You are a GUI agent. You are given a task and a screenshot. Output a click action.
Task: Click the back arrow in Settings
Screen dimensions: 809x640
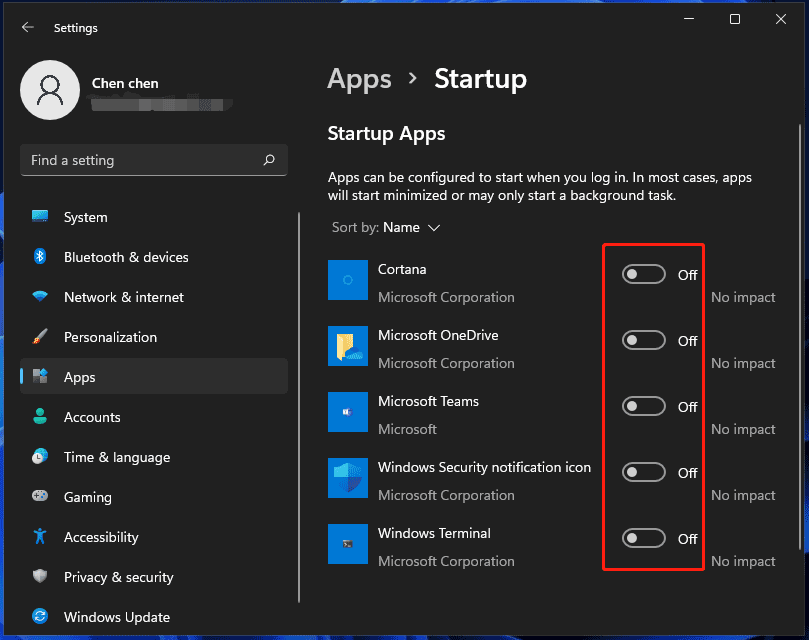tap(27, 28)
